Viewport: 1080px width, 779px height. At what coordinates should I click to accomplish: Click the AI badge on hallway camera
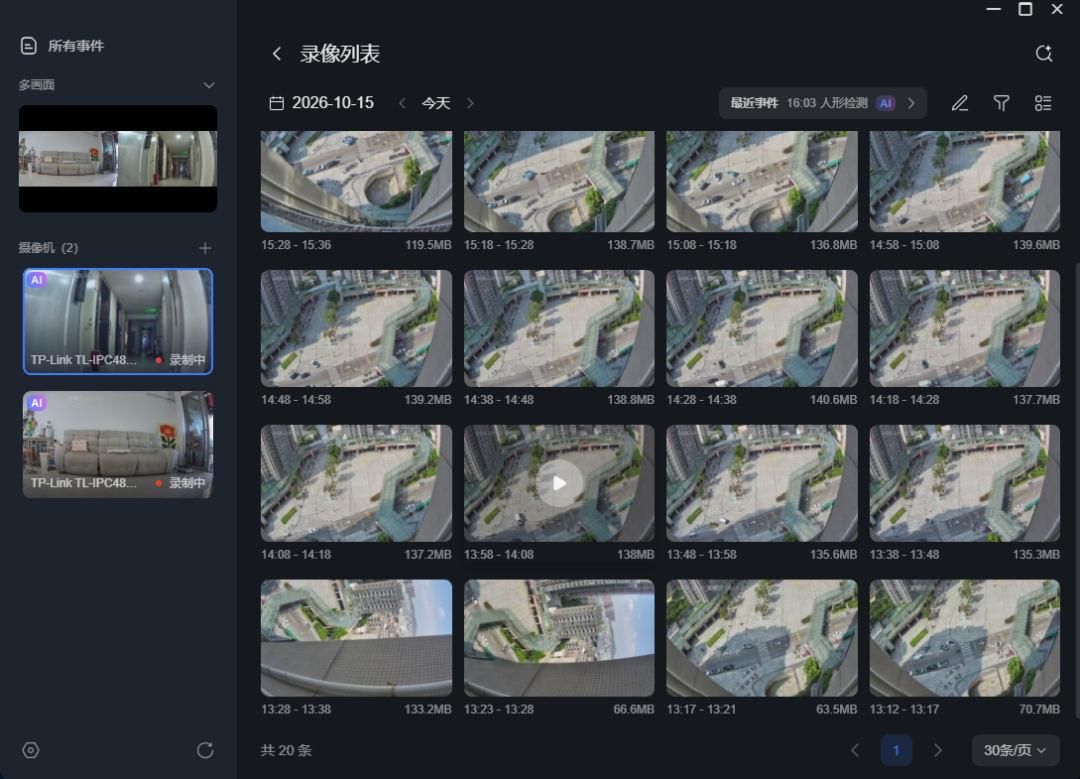click(x=37, y=280)
